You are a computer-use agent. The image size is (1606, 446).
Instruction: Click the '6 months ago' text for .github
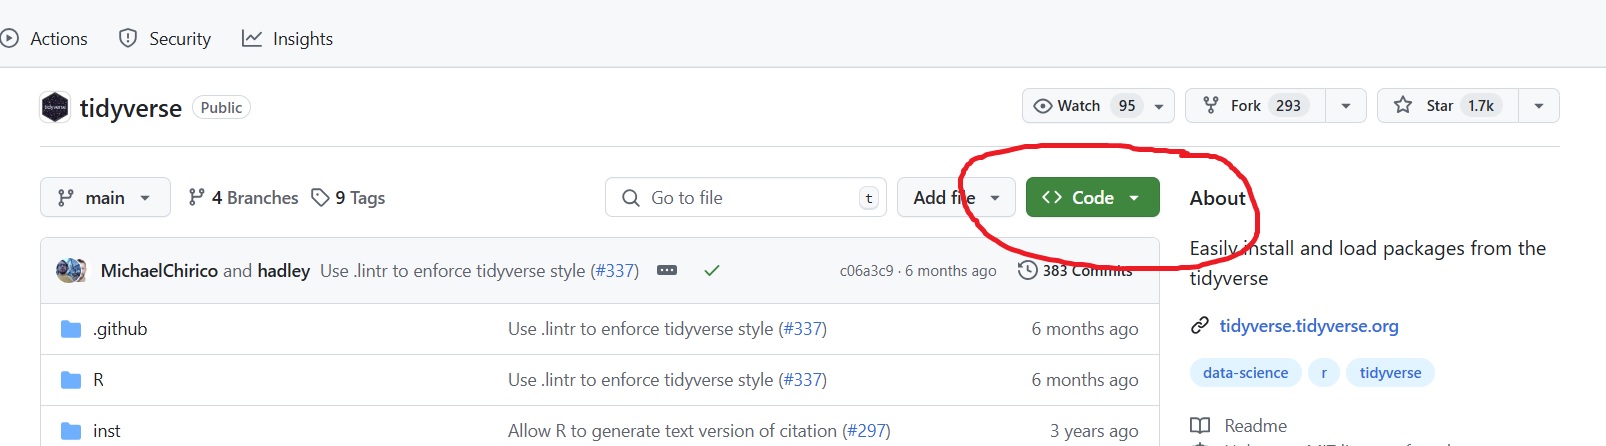pos(1085,329)
